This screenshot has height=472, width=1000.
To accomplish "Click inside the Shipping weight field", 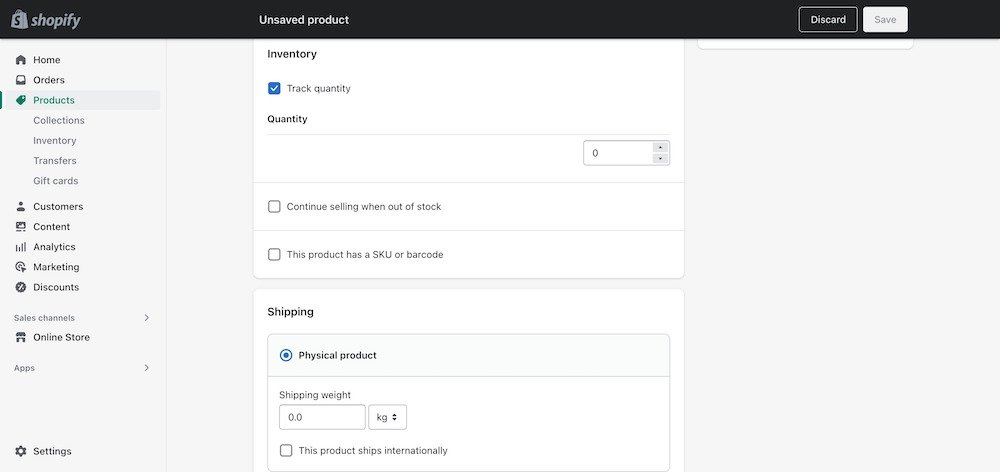I will coord(321,417).
